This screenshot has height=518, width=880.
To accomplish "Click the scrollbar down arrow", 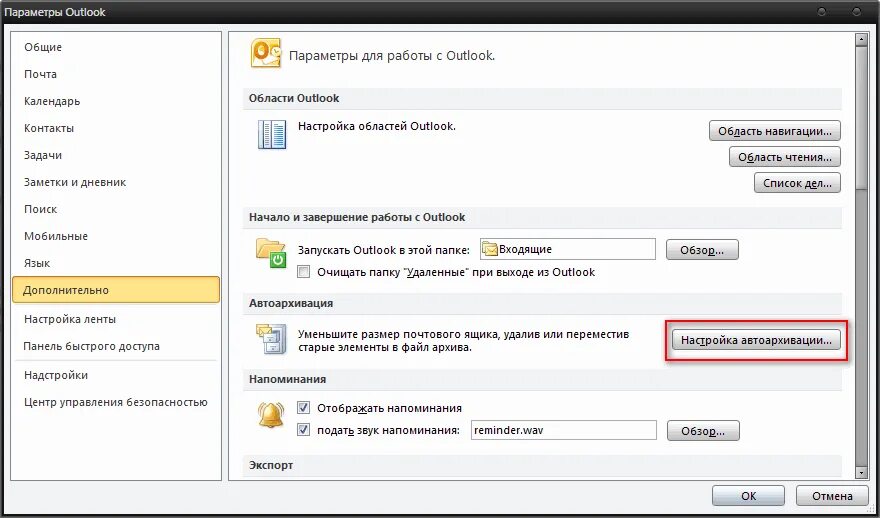I will click(861, 473).
